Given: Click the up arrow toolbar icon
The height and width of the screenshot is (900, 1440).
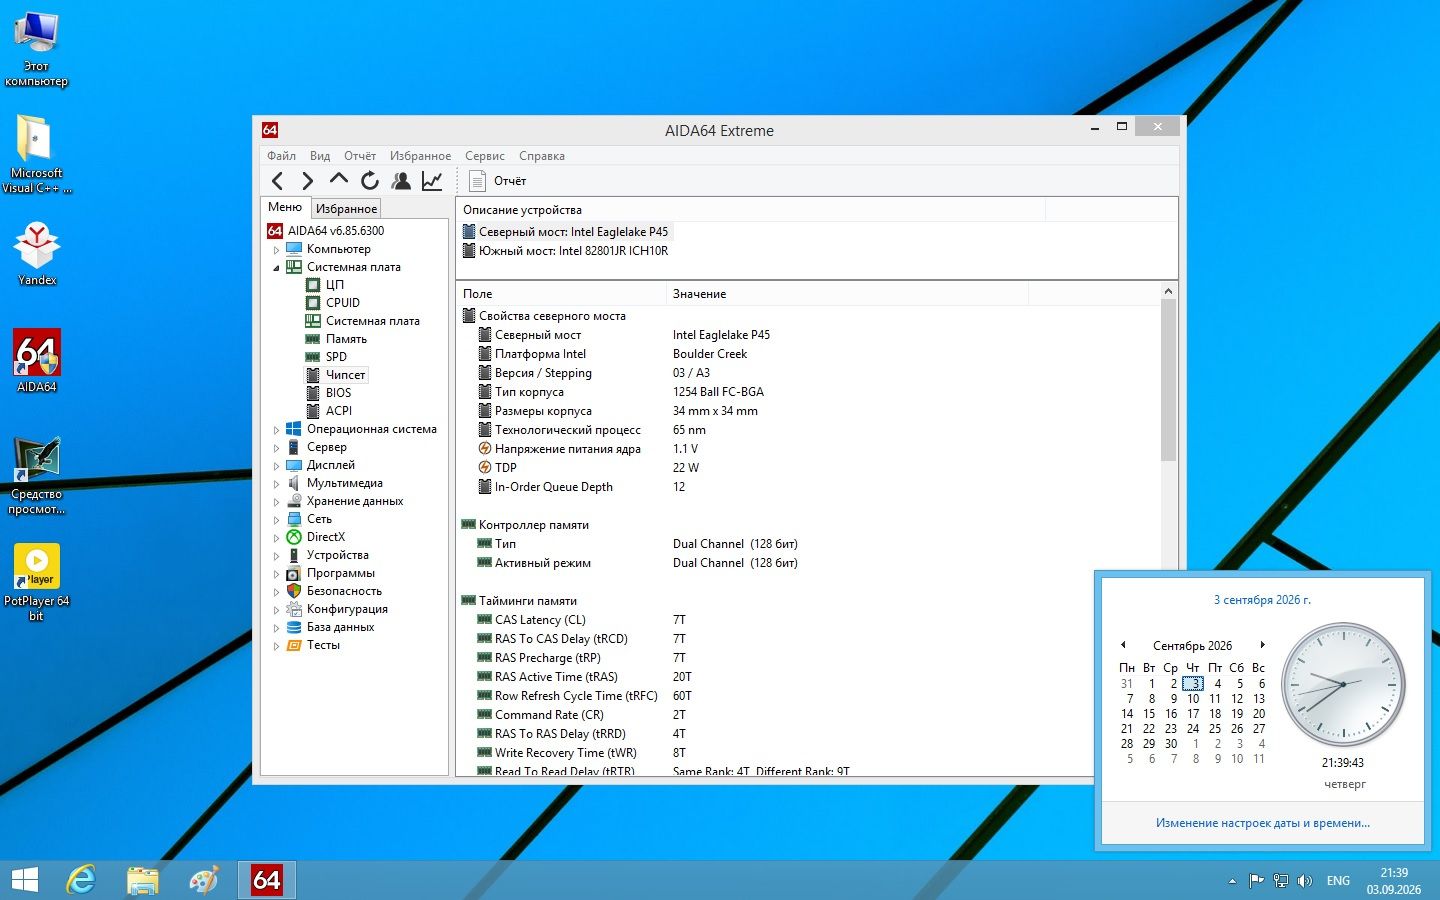Looking at the screenshot, I should 339,180.
